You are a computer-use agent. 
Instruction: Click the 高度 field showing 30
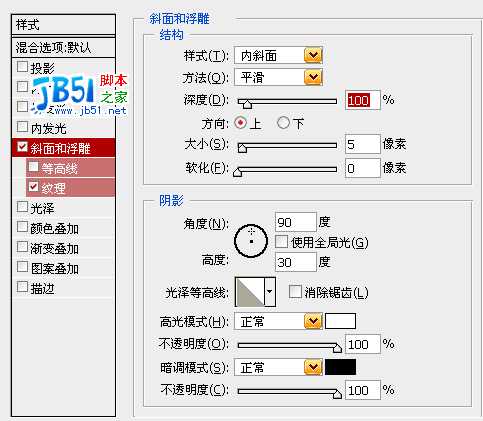pos(296,262)
